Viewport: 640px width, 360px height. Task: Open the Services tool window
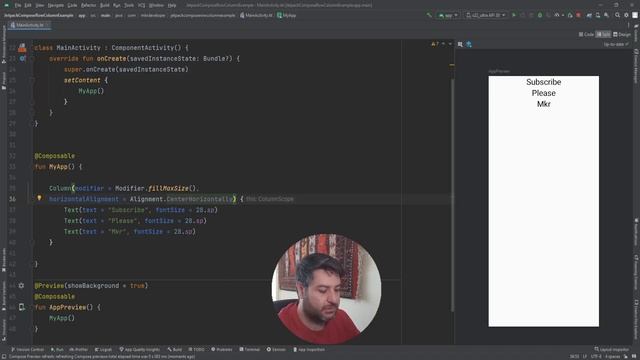coord(276,349)
